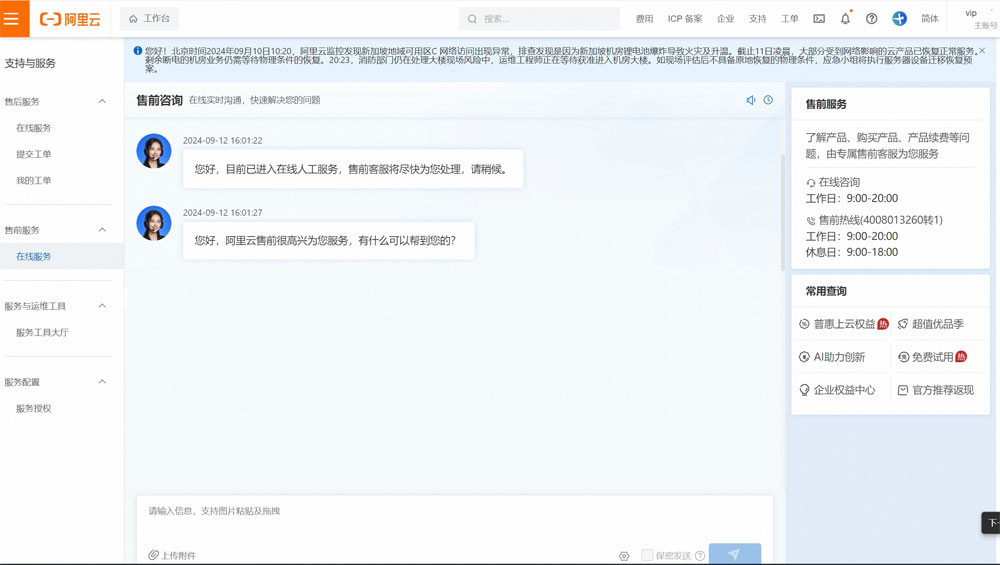
Task: Open 服务授权 in sidebar
Action: coord(34,408)
